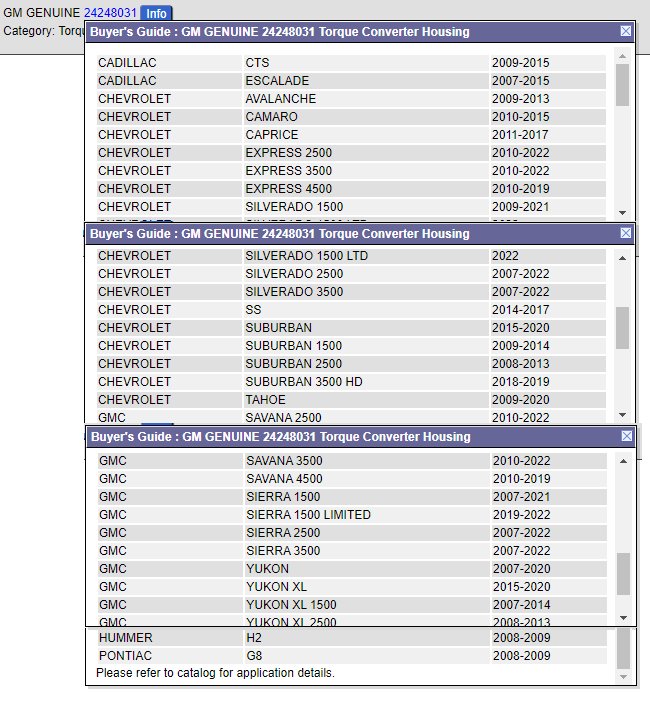Close the bottom Buyer's Guide popup
650x718 pixels.
click(x=626, y=437)
